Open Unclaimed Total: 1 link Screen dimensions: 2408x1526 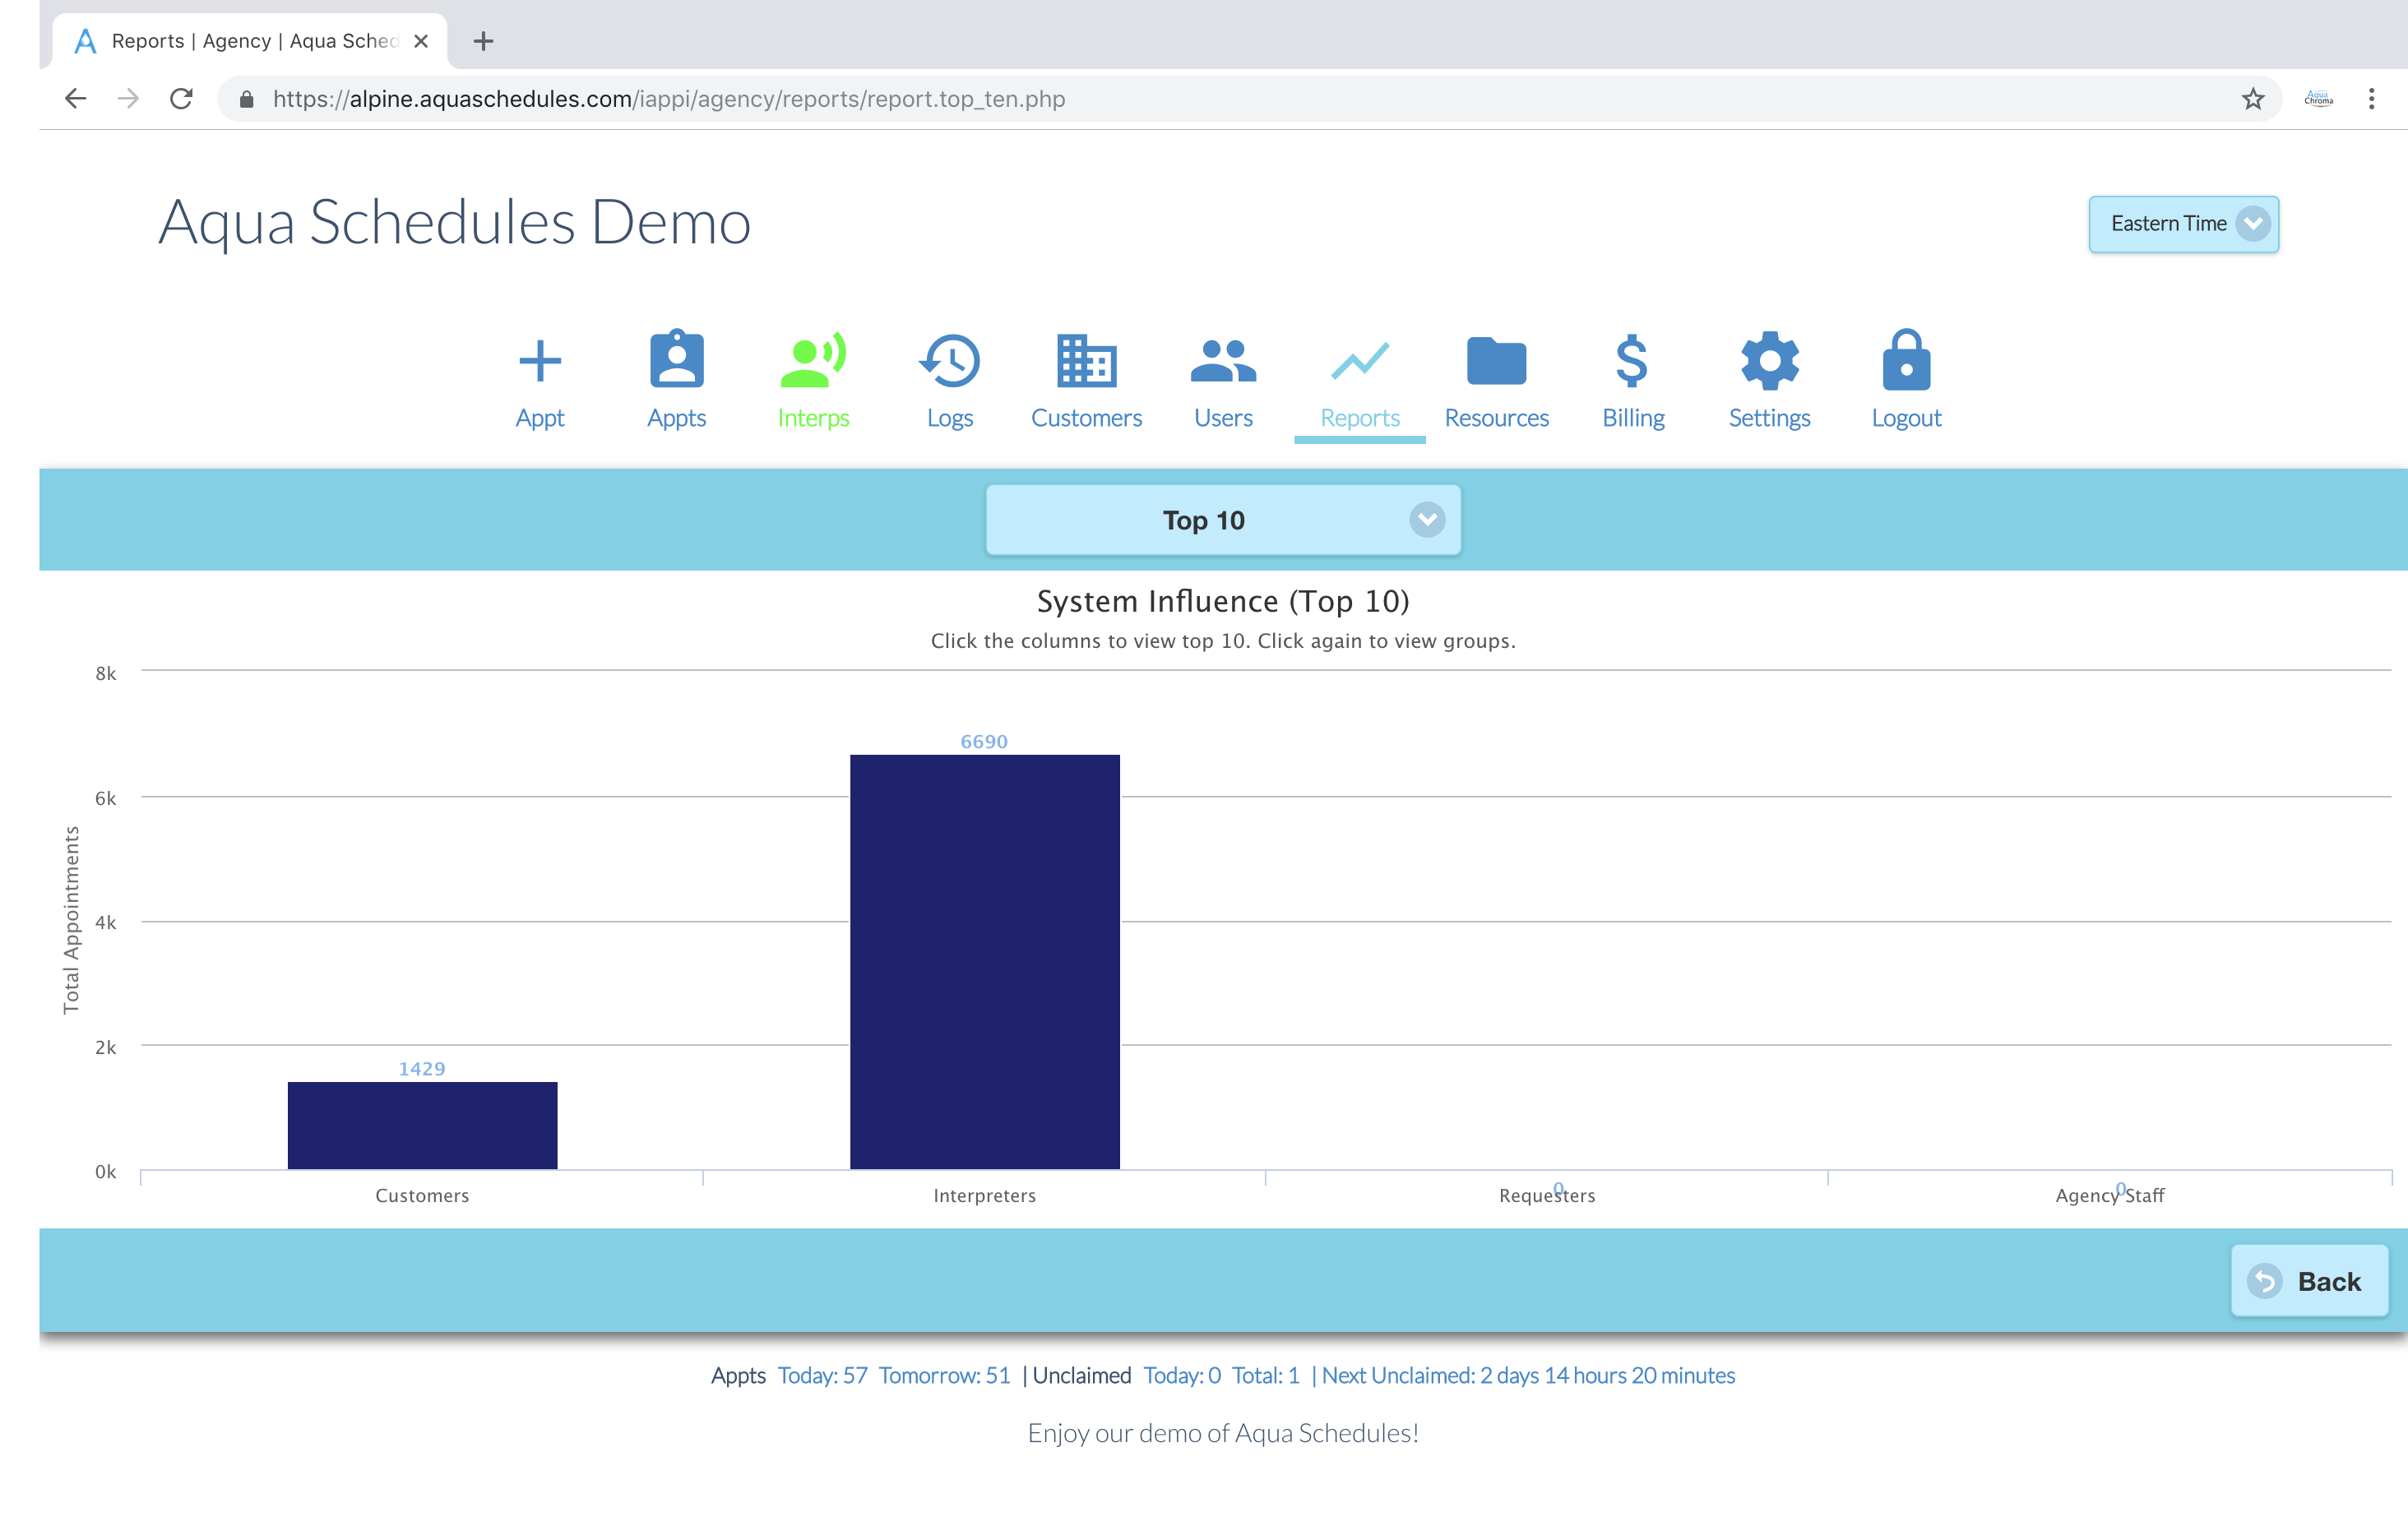(x=1265, y=1375)
